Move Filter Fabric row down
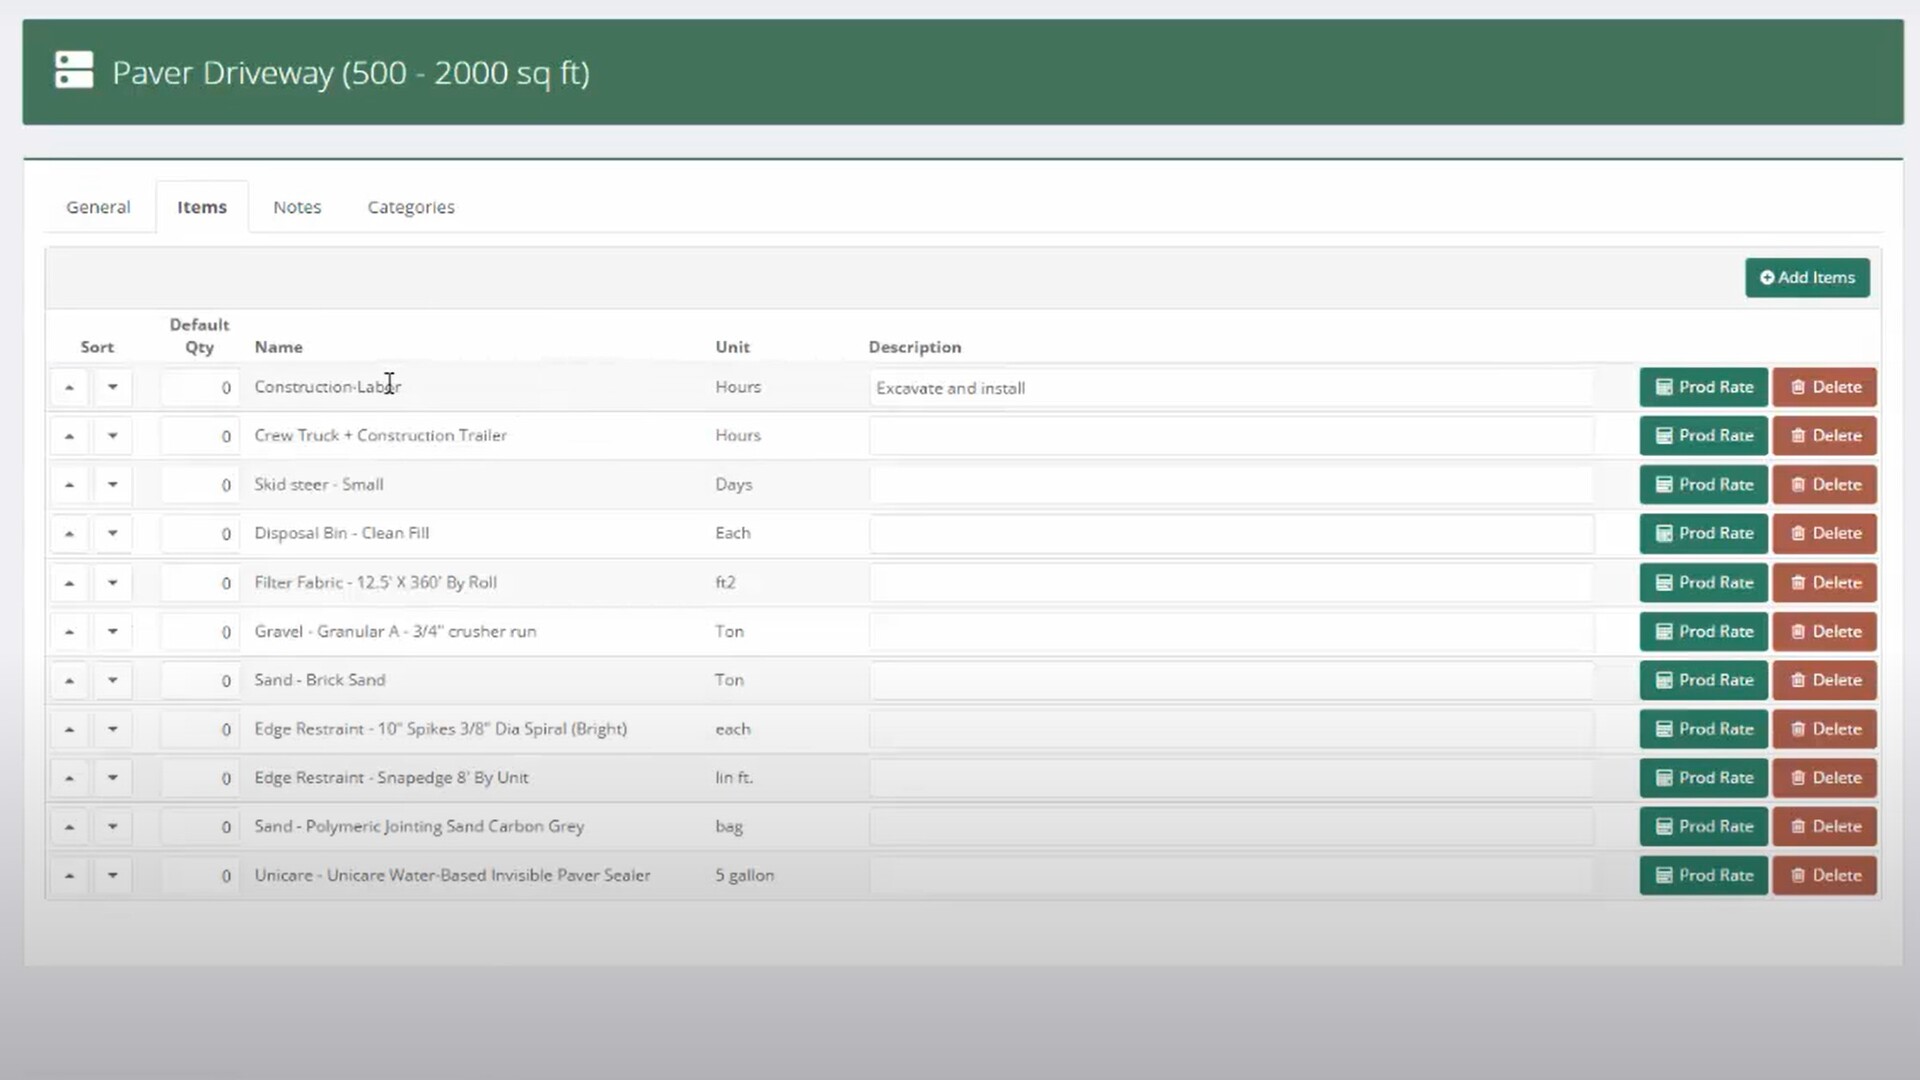This screenshot has height=1080, width=1920. coord(113,582)
